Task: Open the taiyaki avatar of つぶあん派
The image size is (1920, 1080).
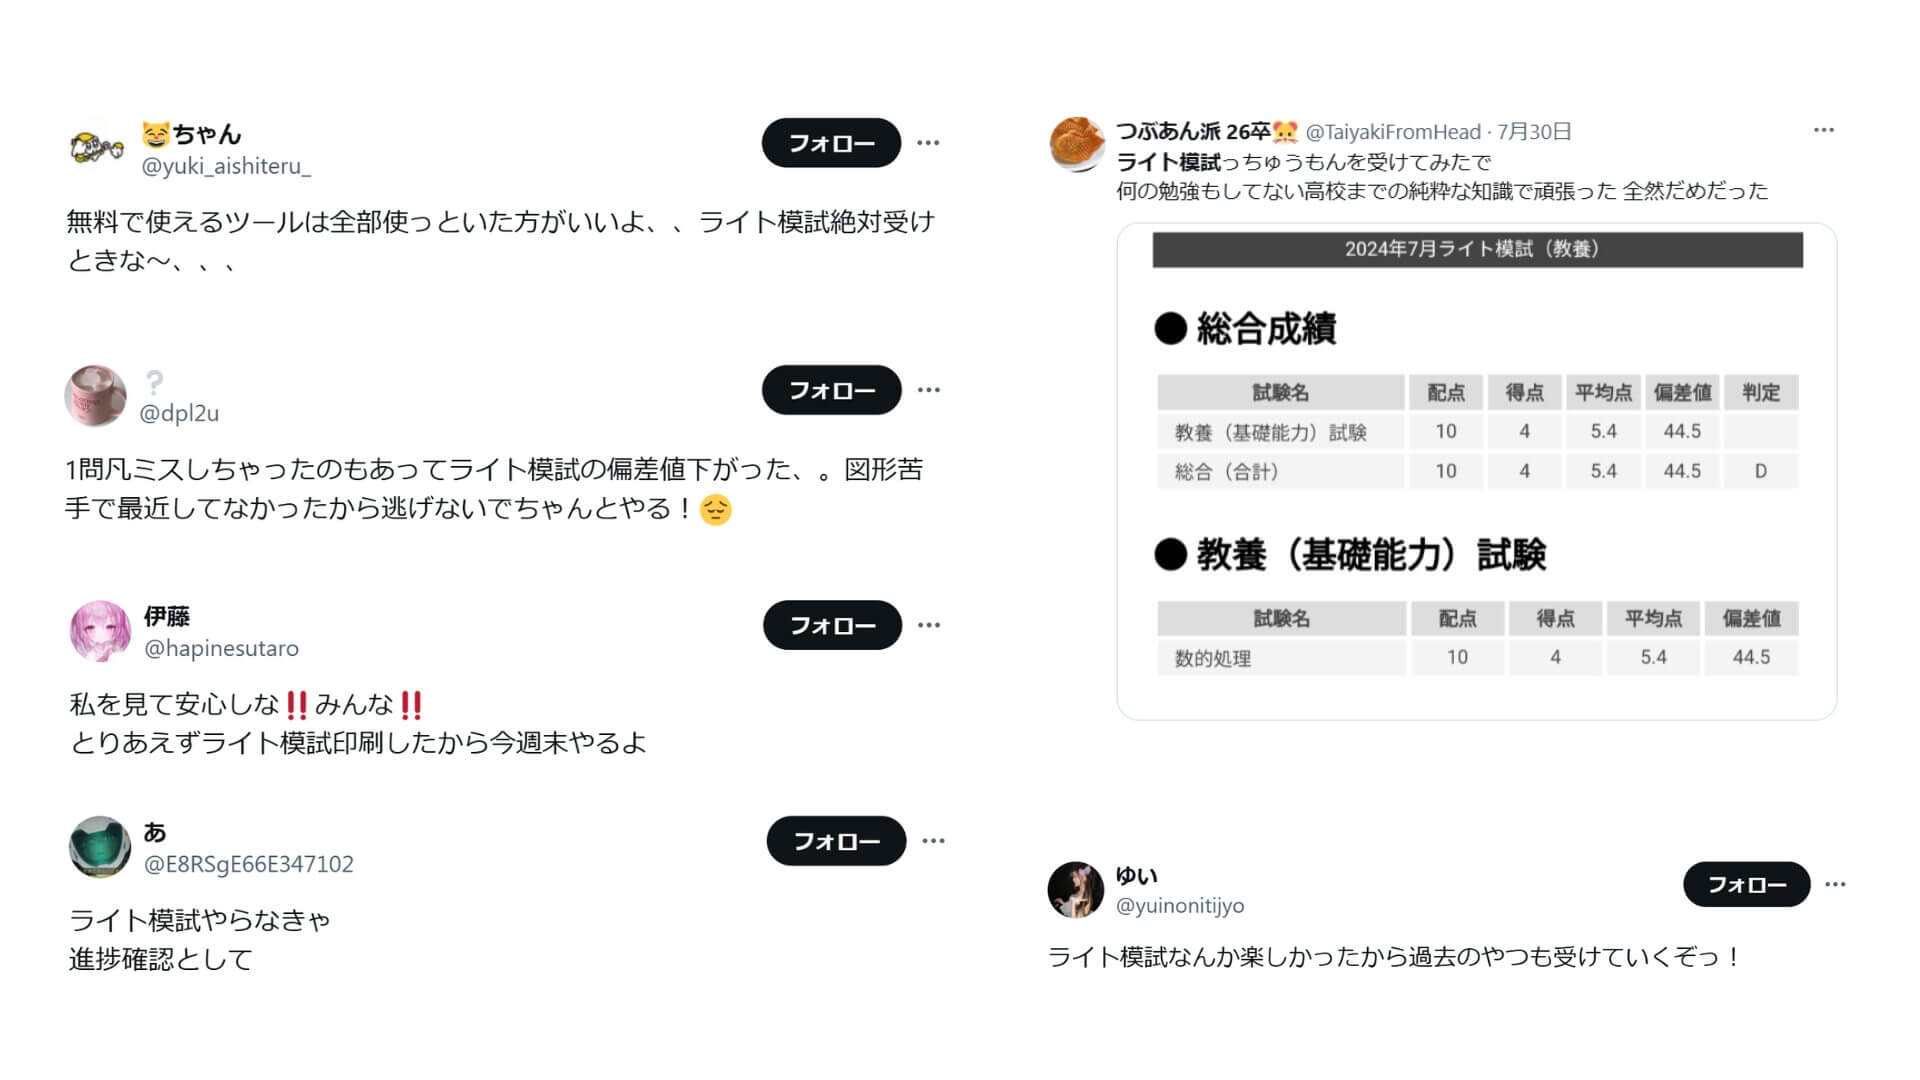Action: click(1077, 144)
